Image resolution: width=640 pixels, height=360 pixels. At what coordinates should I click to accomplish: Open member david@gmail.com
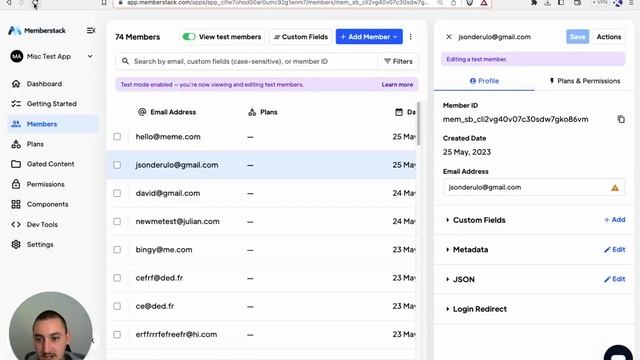click(x=168, y=193)
